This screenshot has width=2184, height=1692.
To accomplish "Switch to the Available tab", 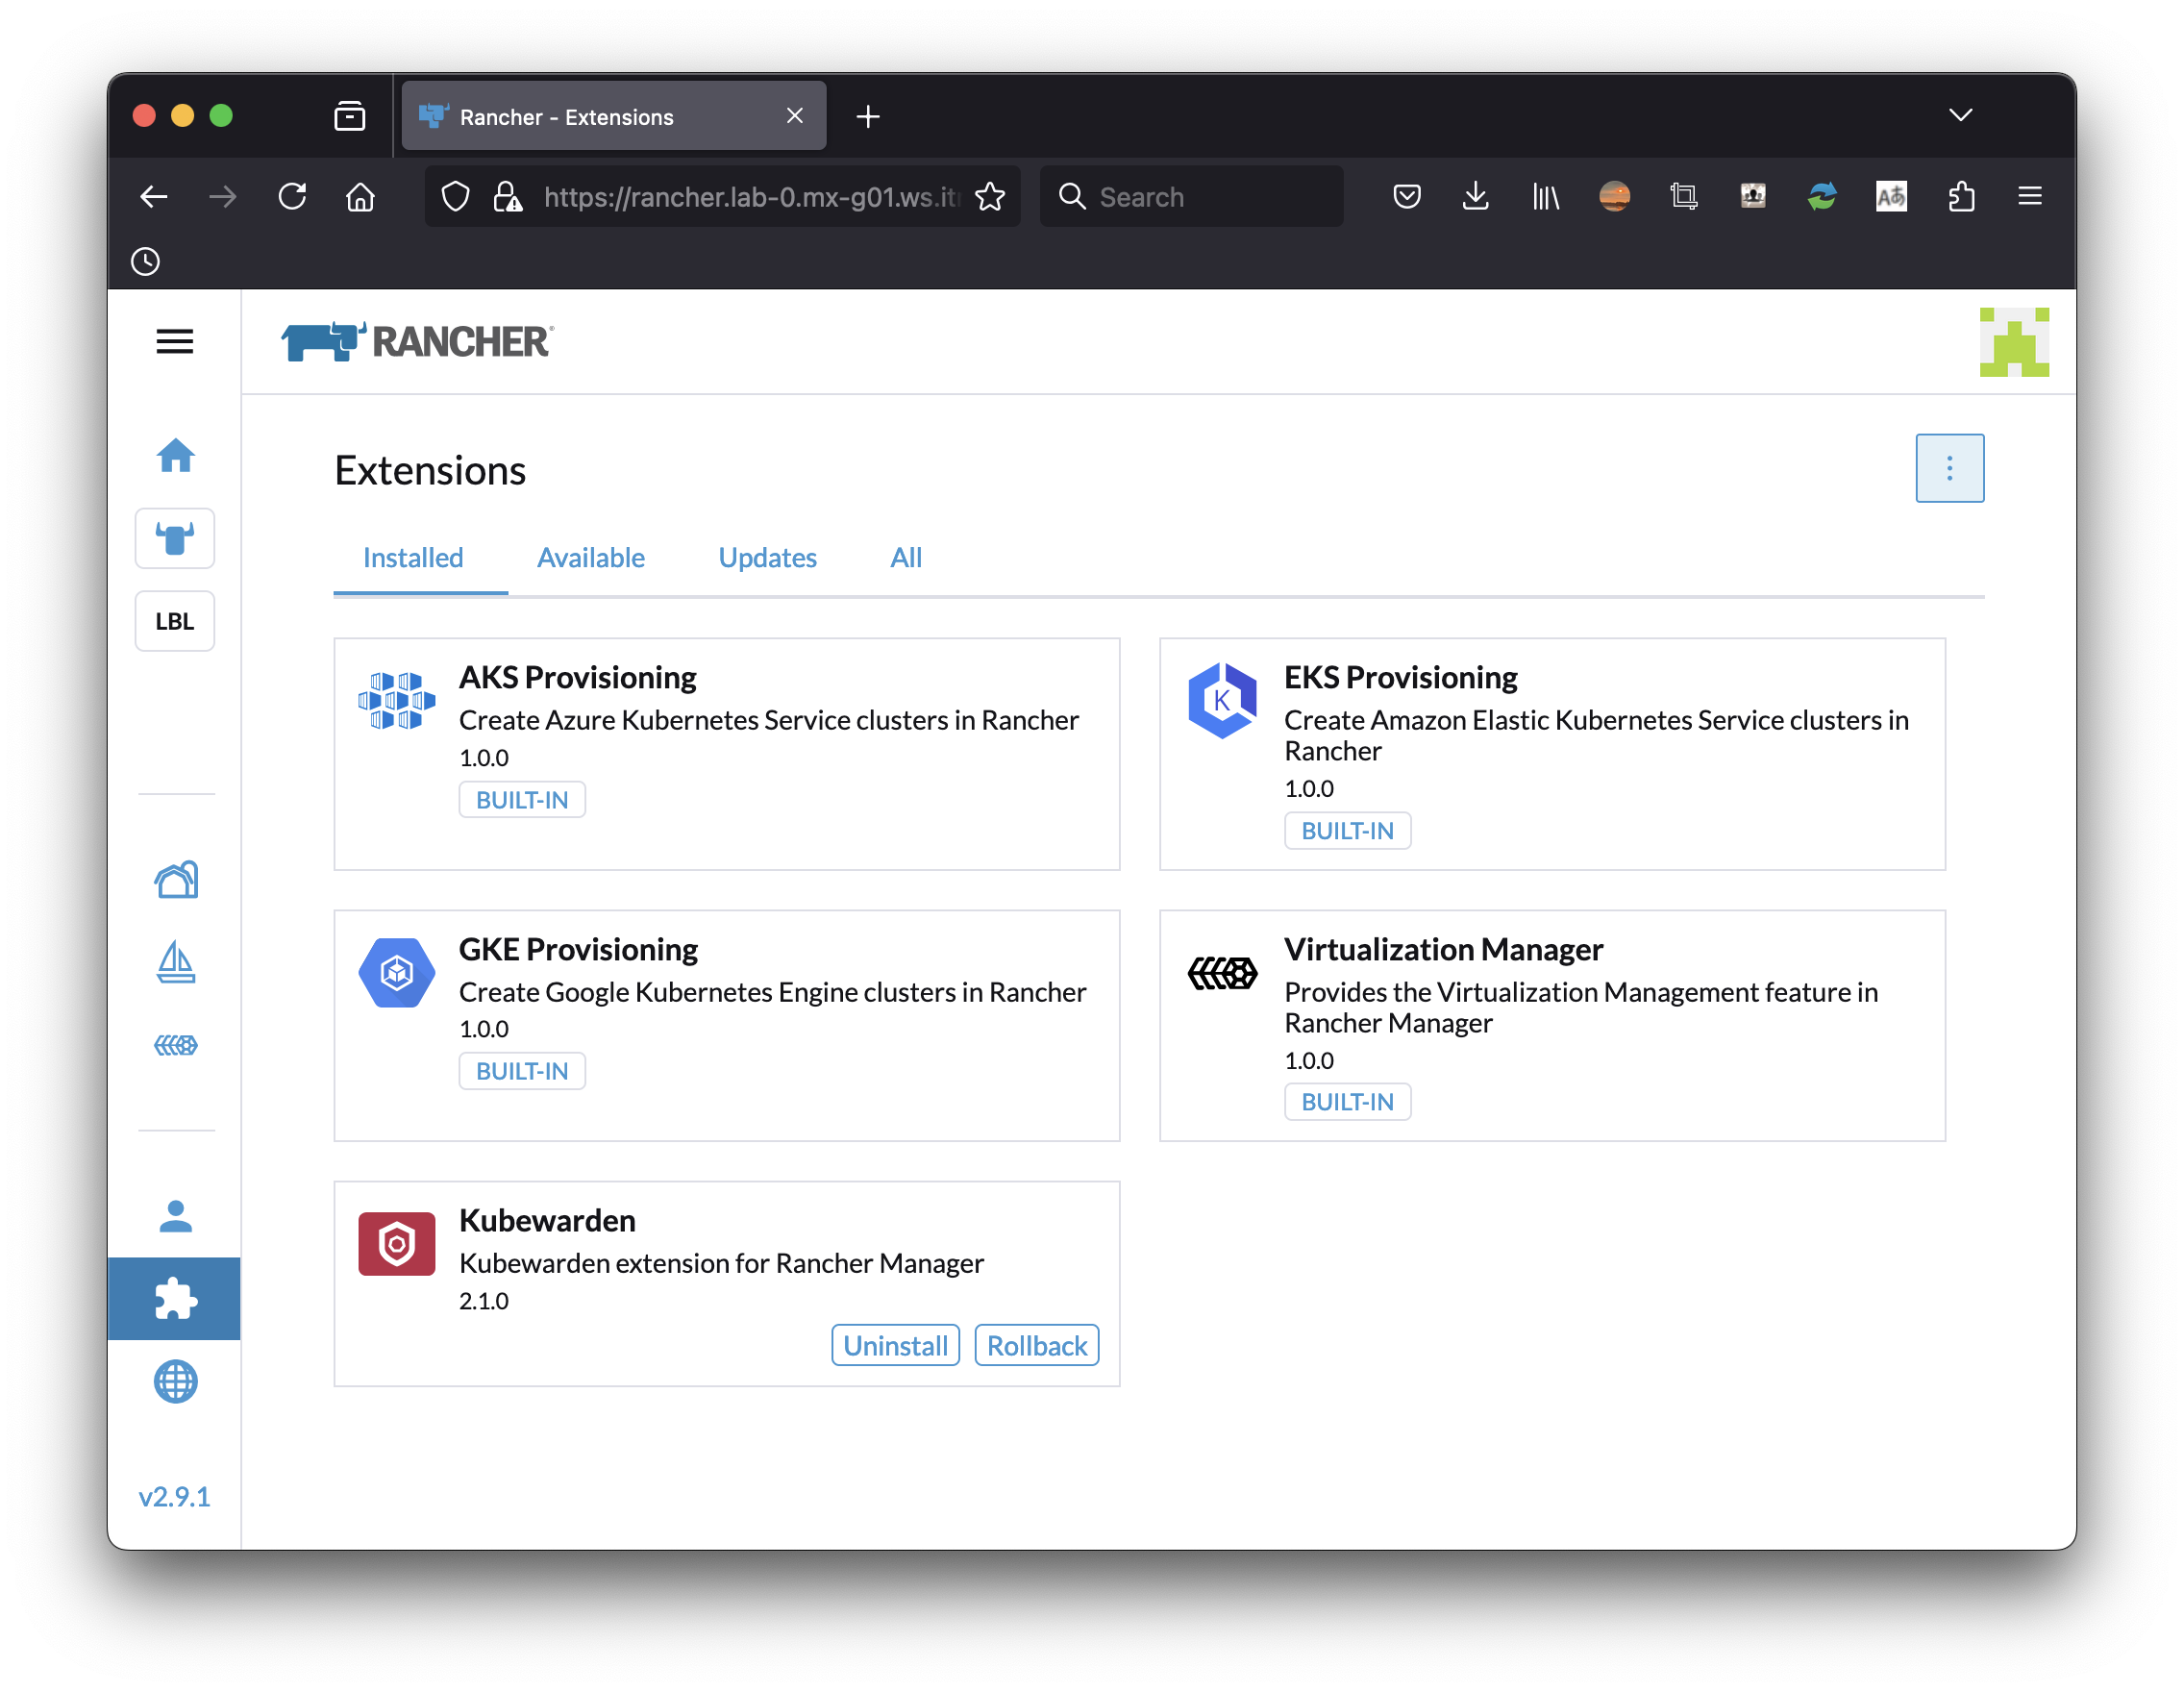I will pos(590,557).
